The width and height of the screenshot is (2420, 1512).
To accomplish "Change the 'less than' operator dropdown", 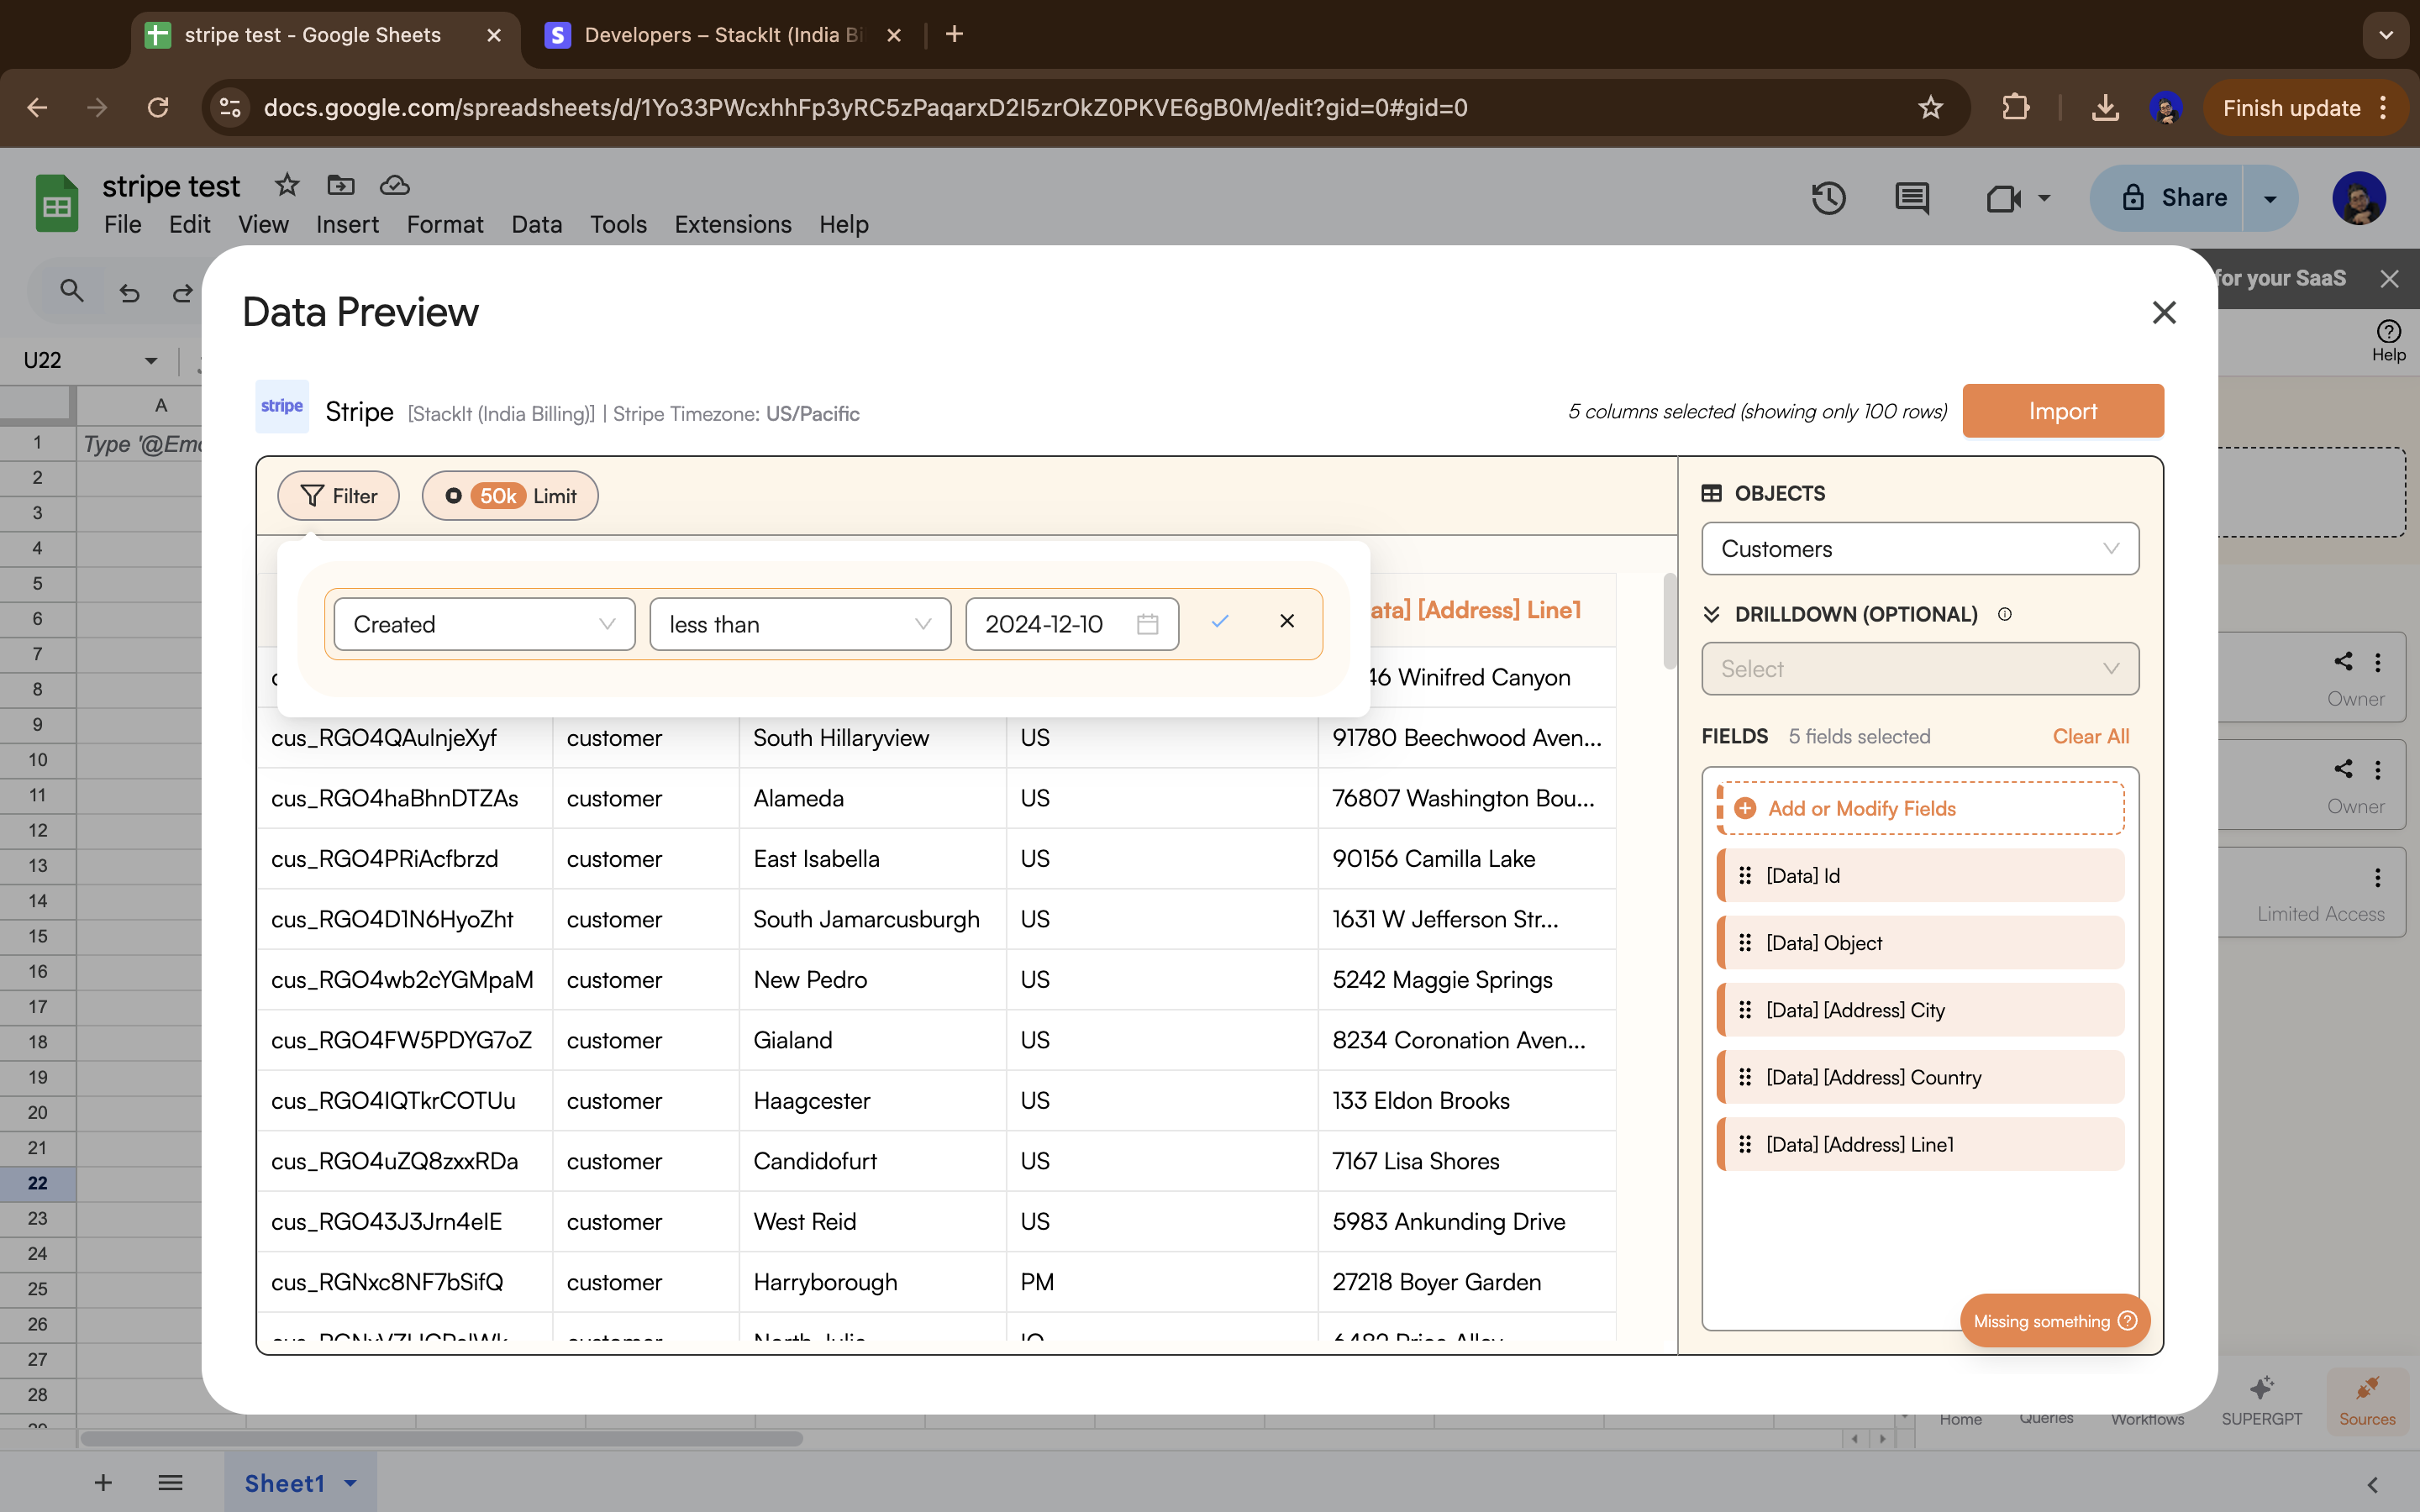I will (x=799, y=624).
